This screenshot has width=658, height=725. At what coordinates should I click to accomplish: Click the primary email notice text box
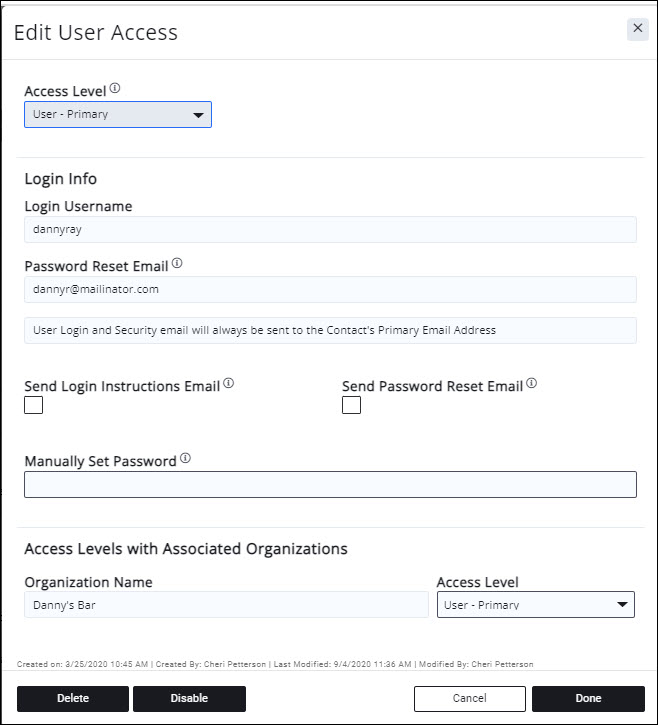coord(330,330)
